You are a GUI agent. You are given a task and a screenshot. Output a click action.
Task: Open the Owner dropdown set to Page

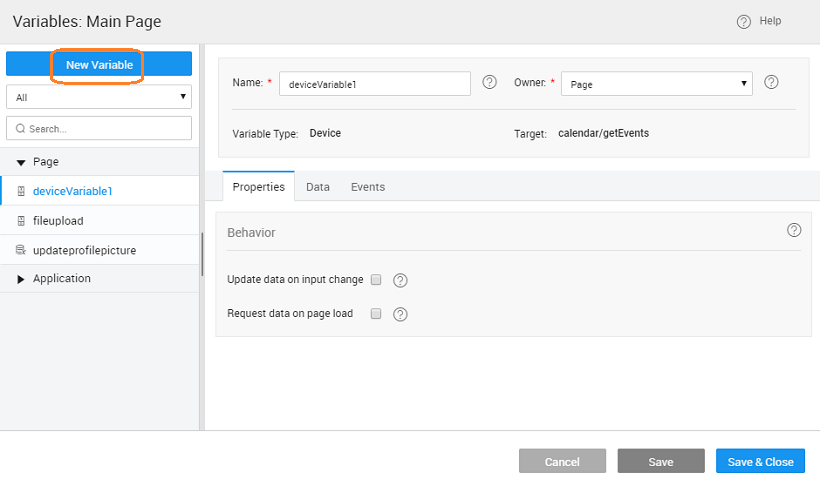coord(656,84)
